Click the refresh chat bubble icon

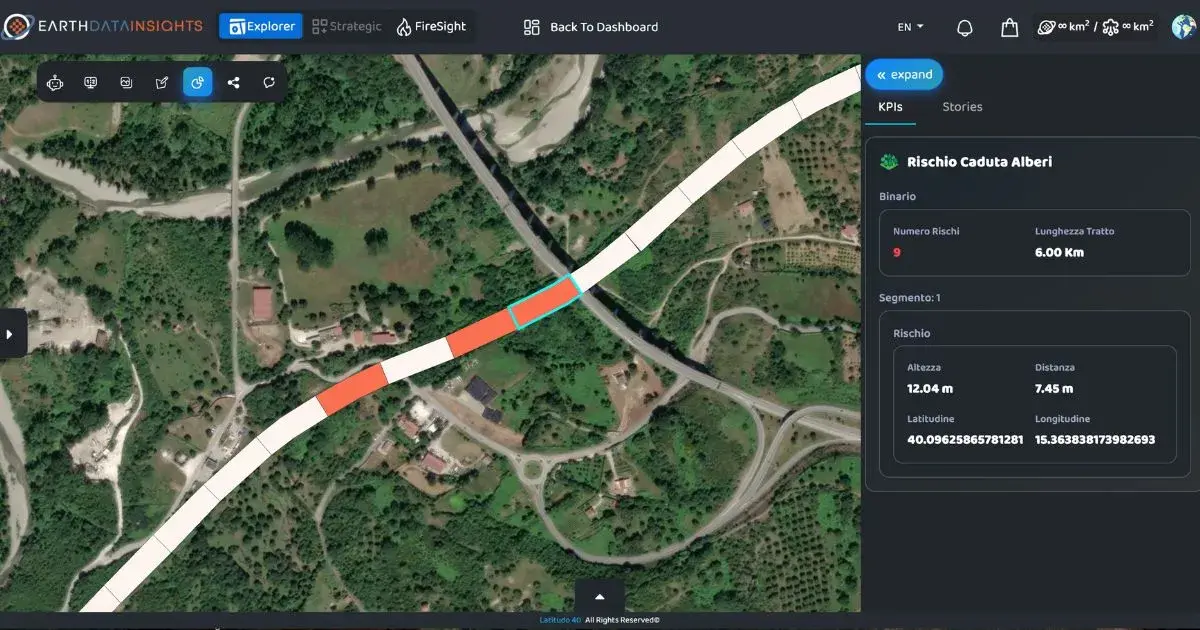[x=269, y=83]
